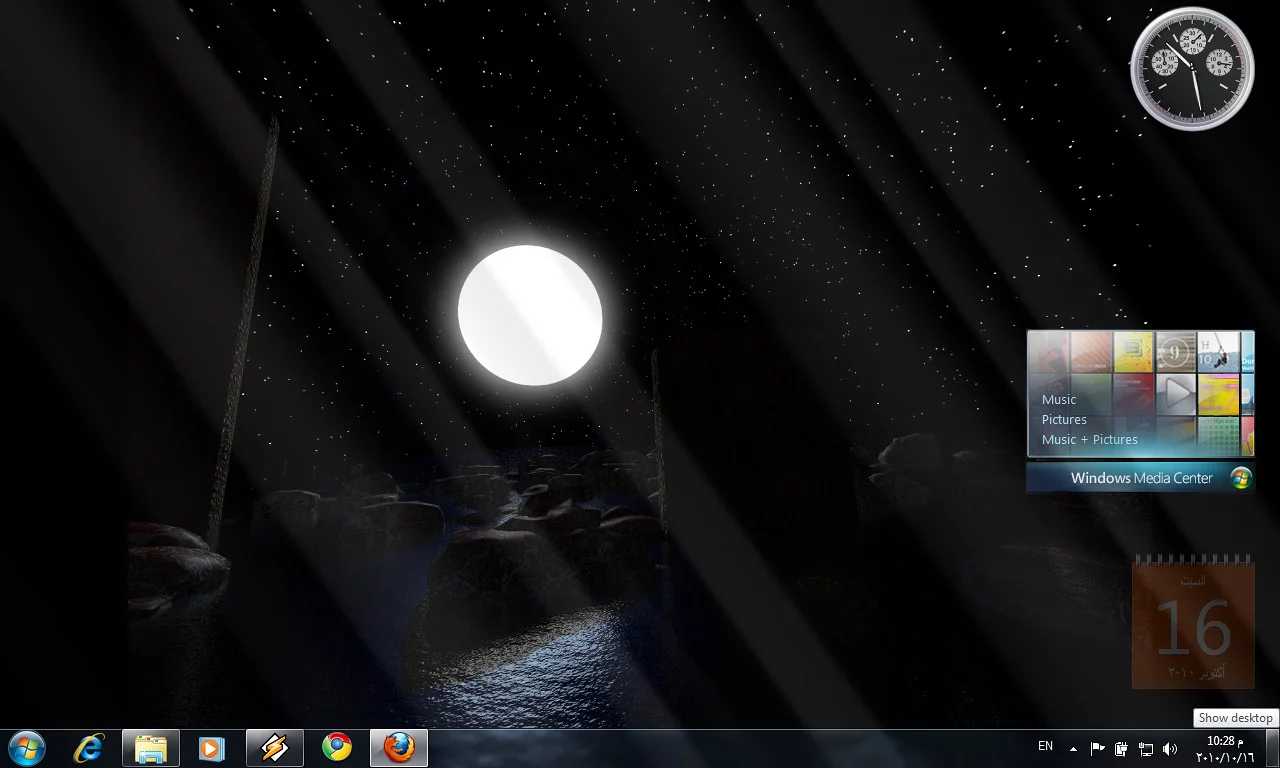
Task: Choose Music + Pictures in the gadget
Action: (x=1089, y=439)
